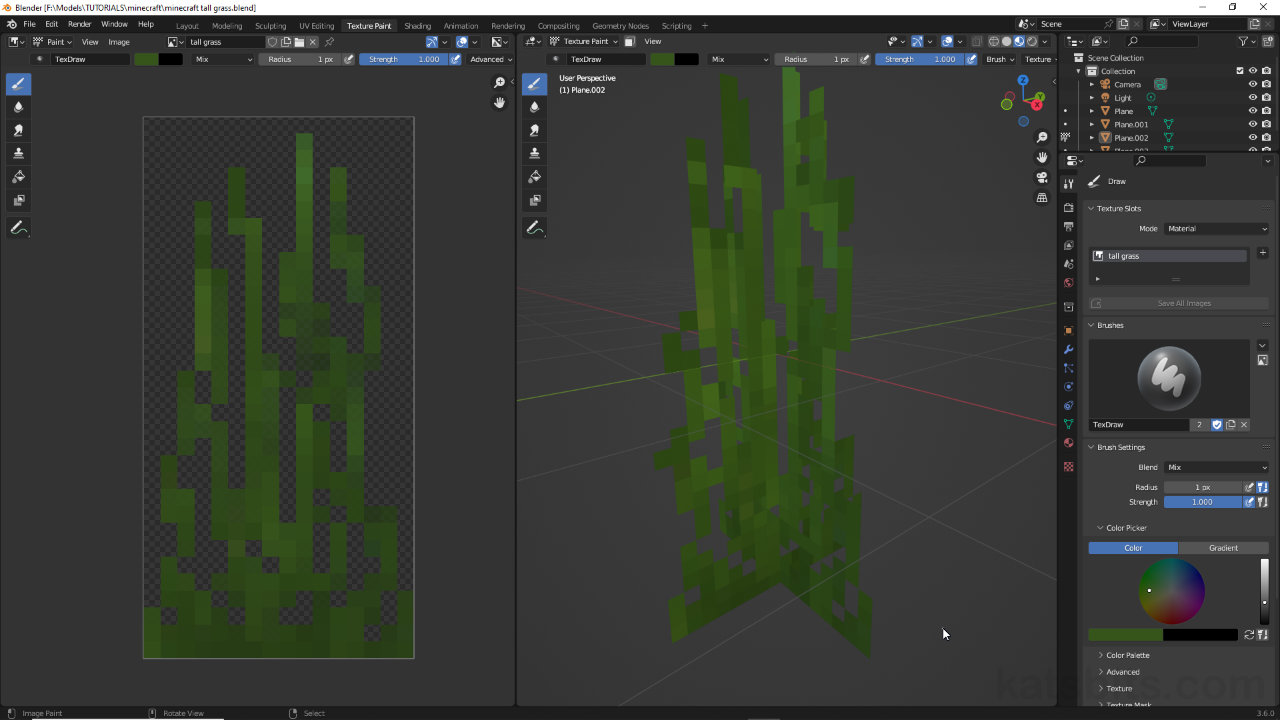
Task: Select the Soften tool in 3D viewport toolbar
Action: click(534, 107)
